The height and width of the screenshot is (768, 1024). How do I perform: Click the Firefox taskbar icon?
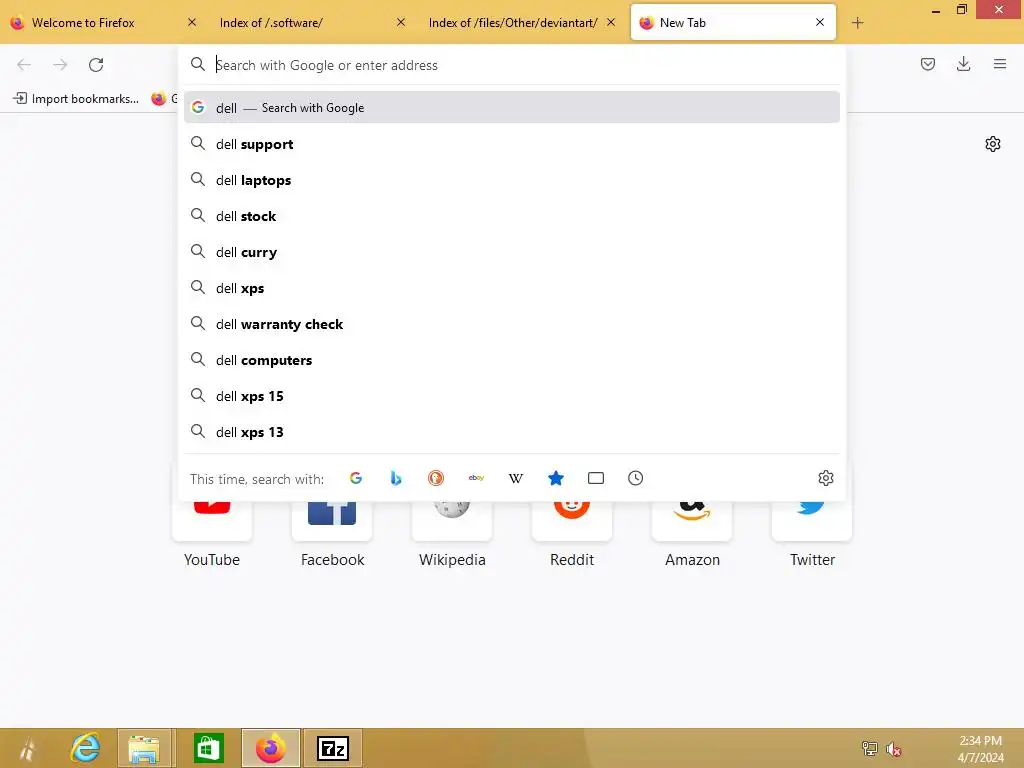point(270,748)
